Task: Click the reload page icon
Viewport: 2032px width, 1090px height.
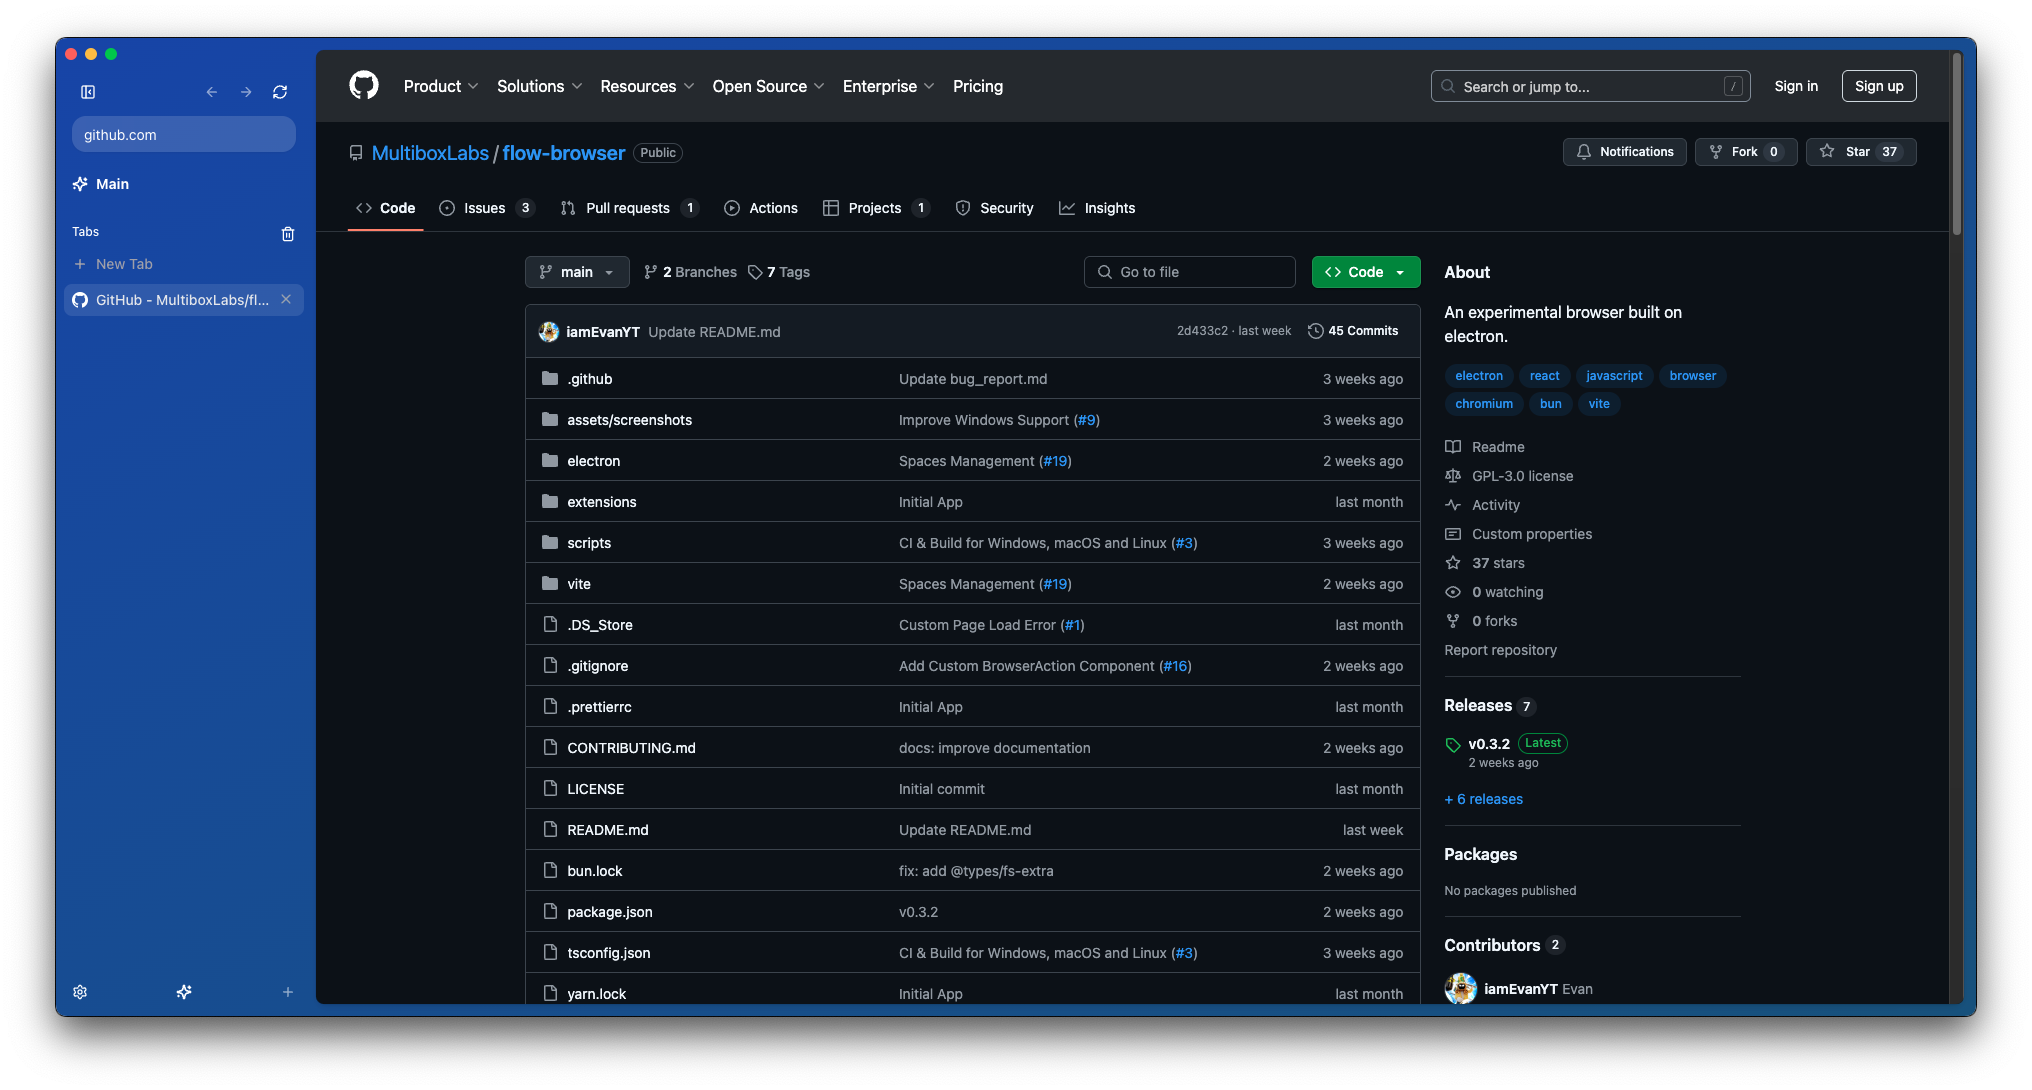Action: 280,92
